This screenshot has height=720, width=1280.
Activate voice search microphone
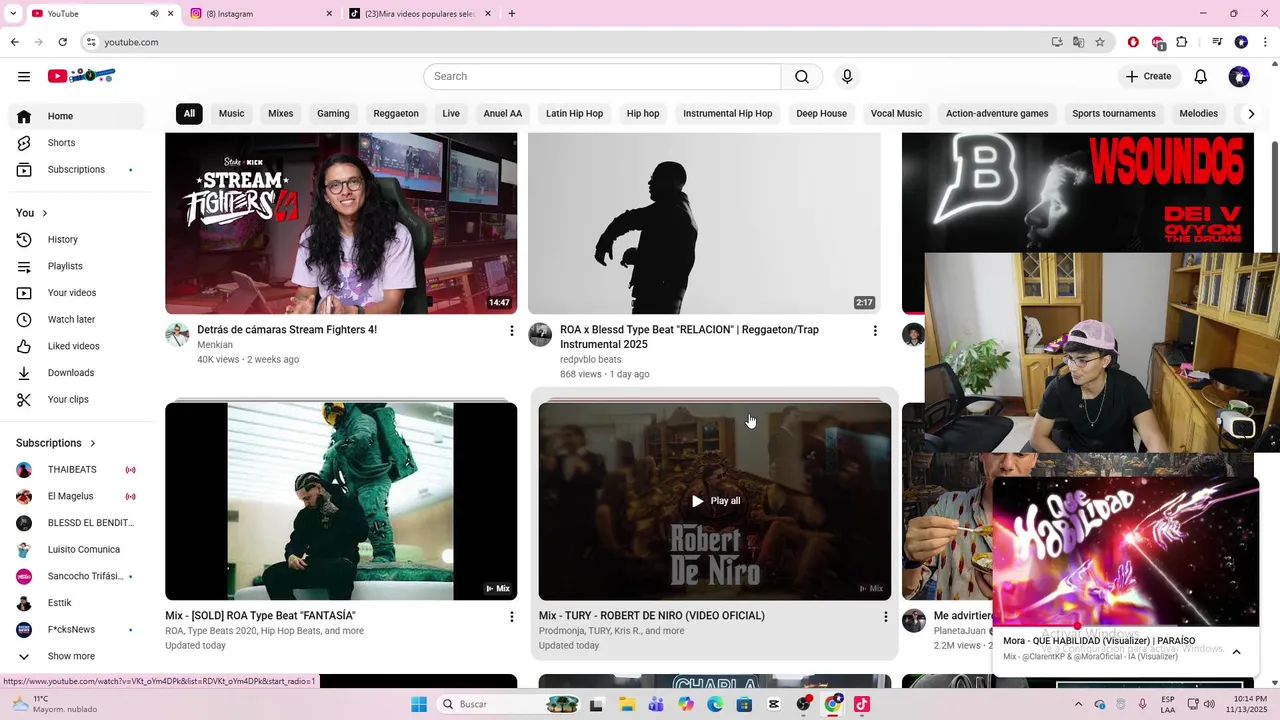pos(847,77)
